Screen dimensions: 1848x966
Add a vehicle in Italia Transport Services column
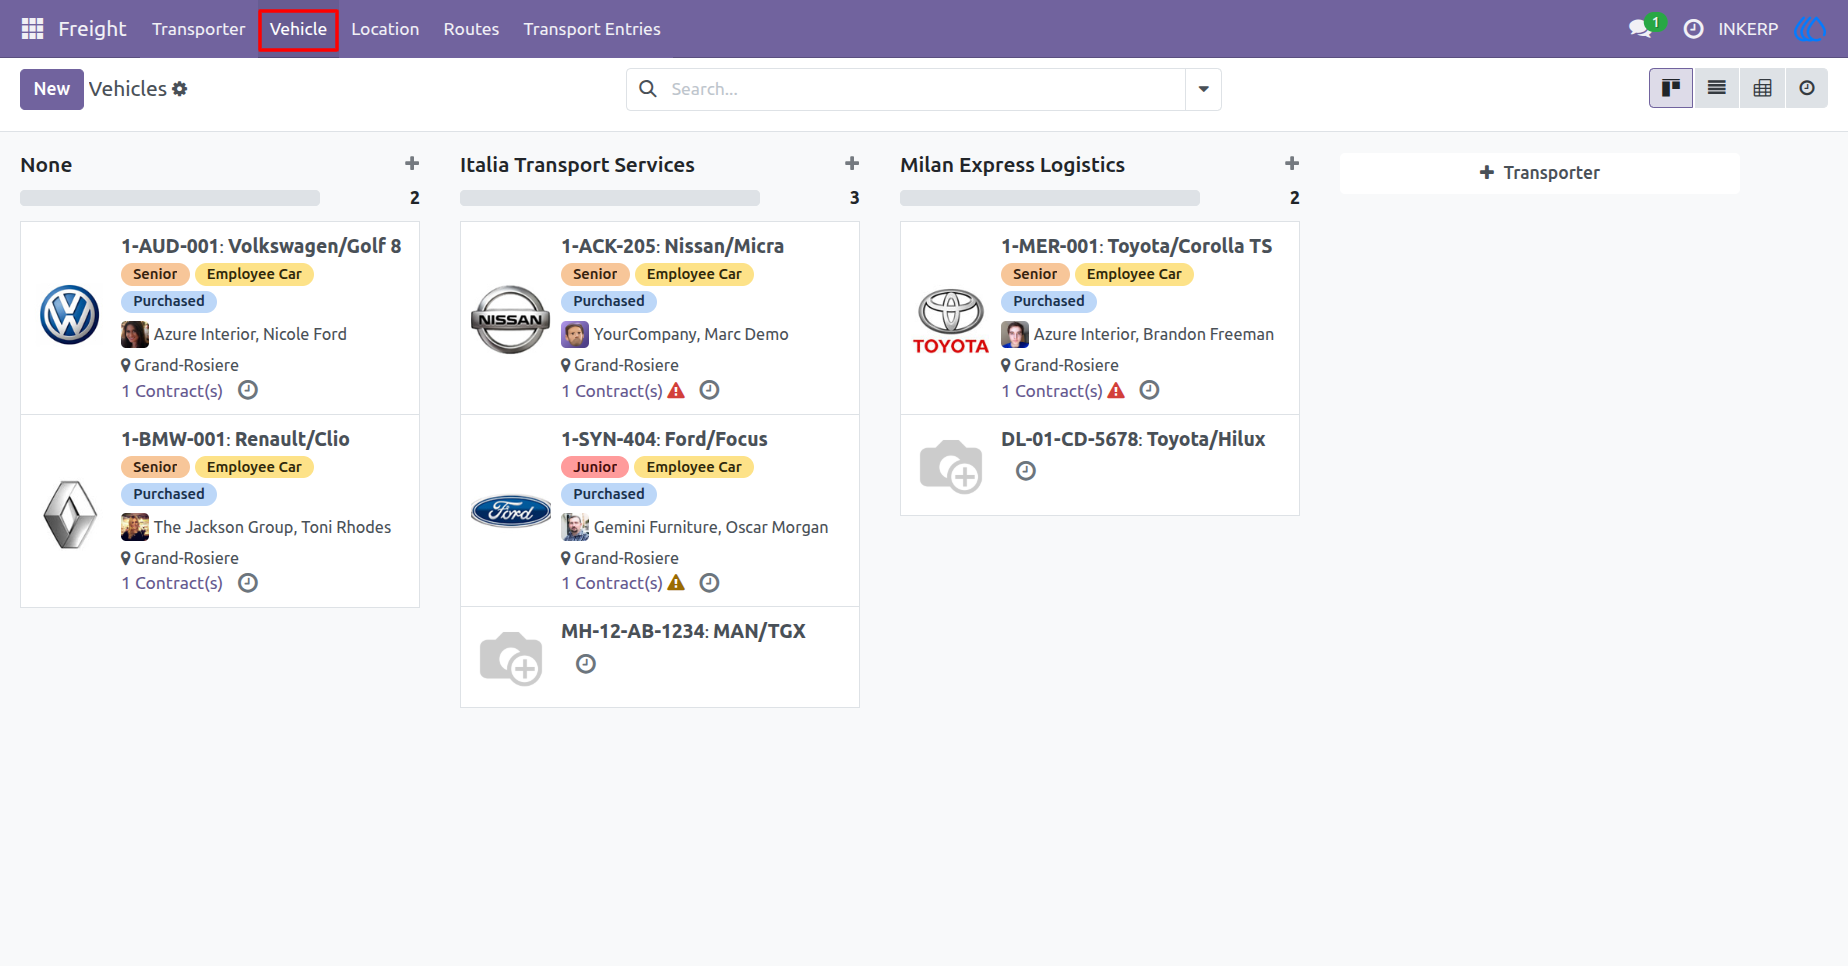coord(852,163)
